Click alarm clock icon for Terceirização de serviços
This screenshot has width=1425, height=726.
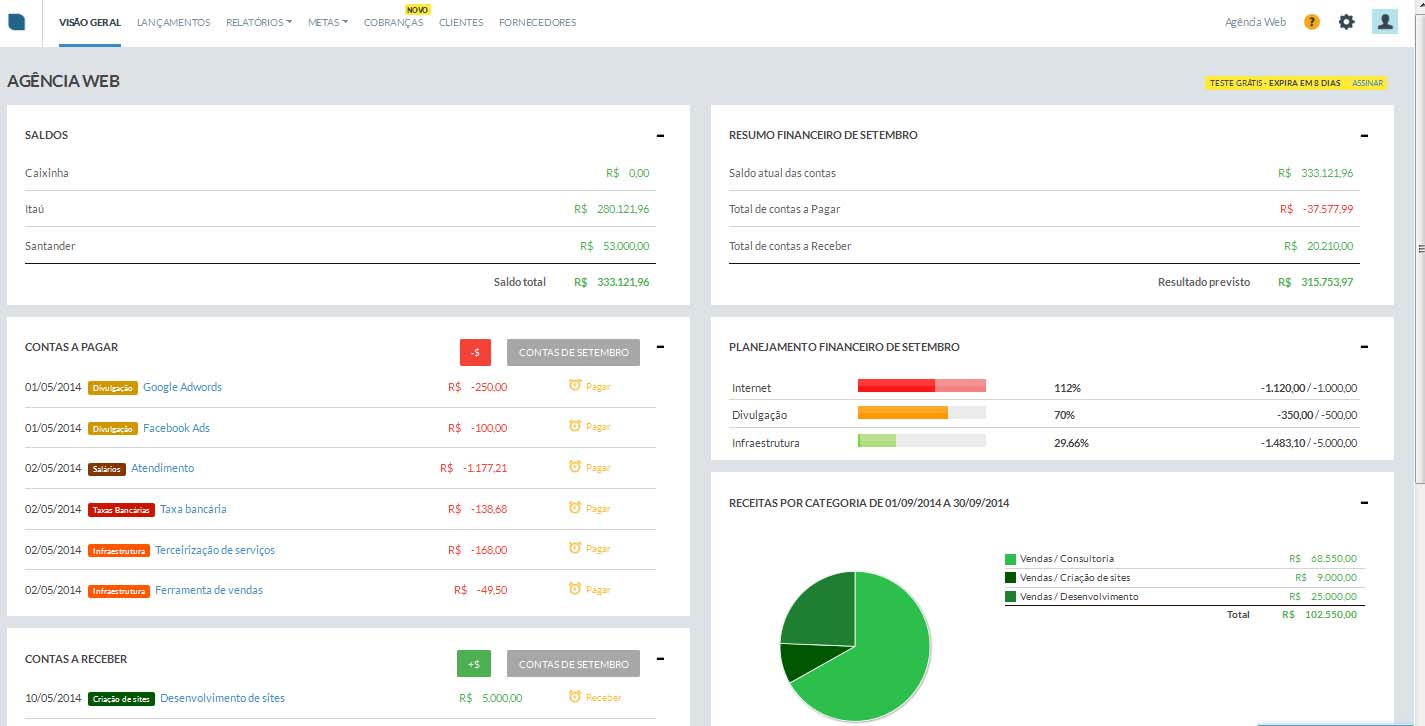coord(574,548)
